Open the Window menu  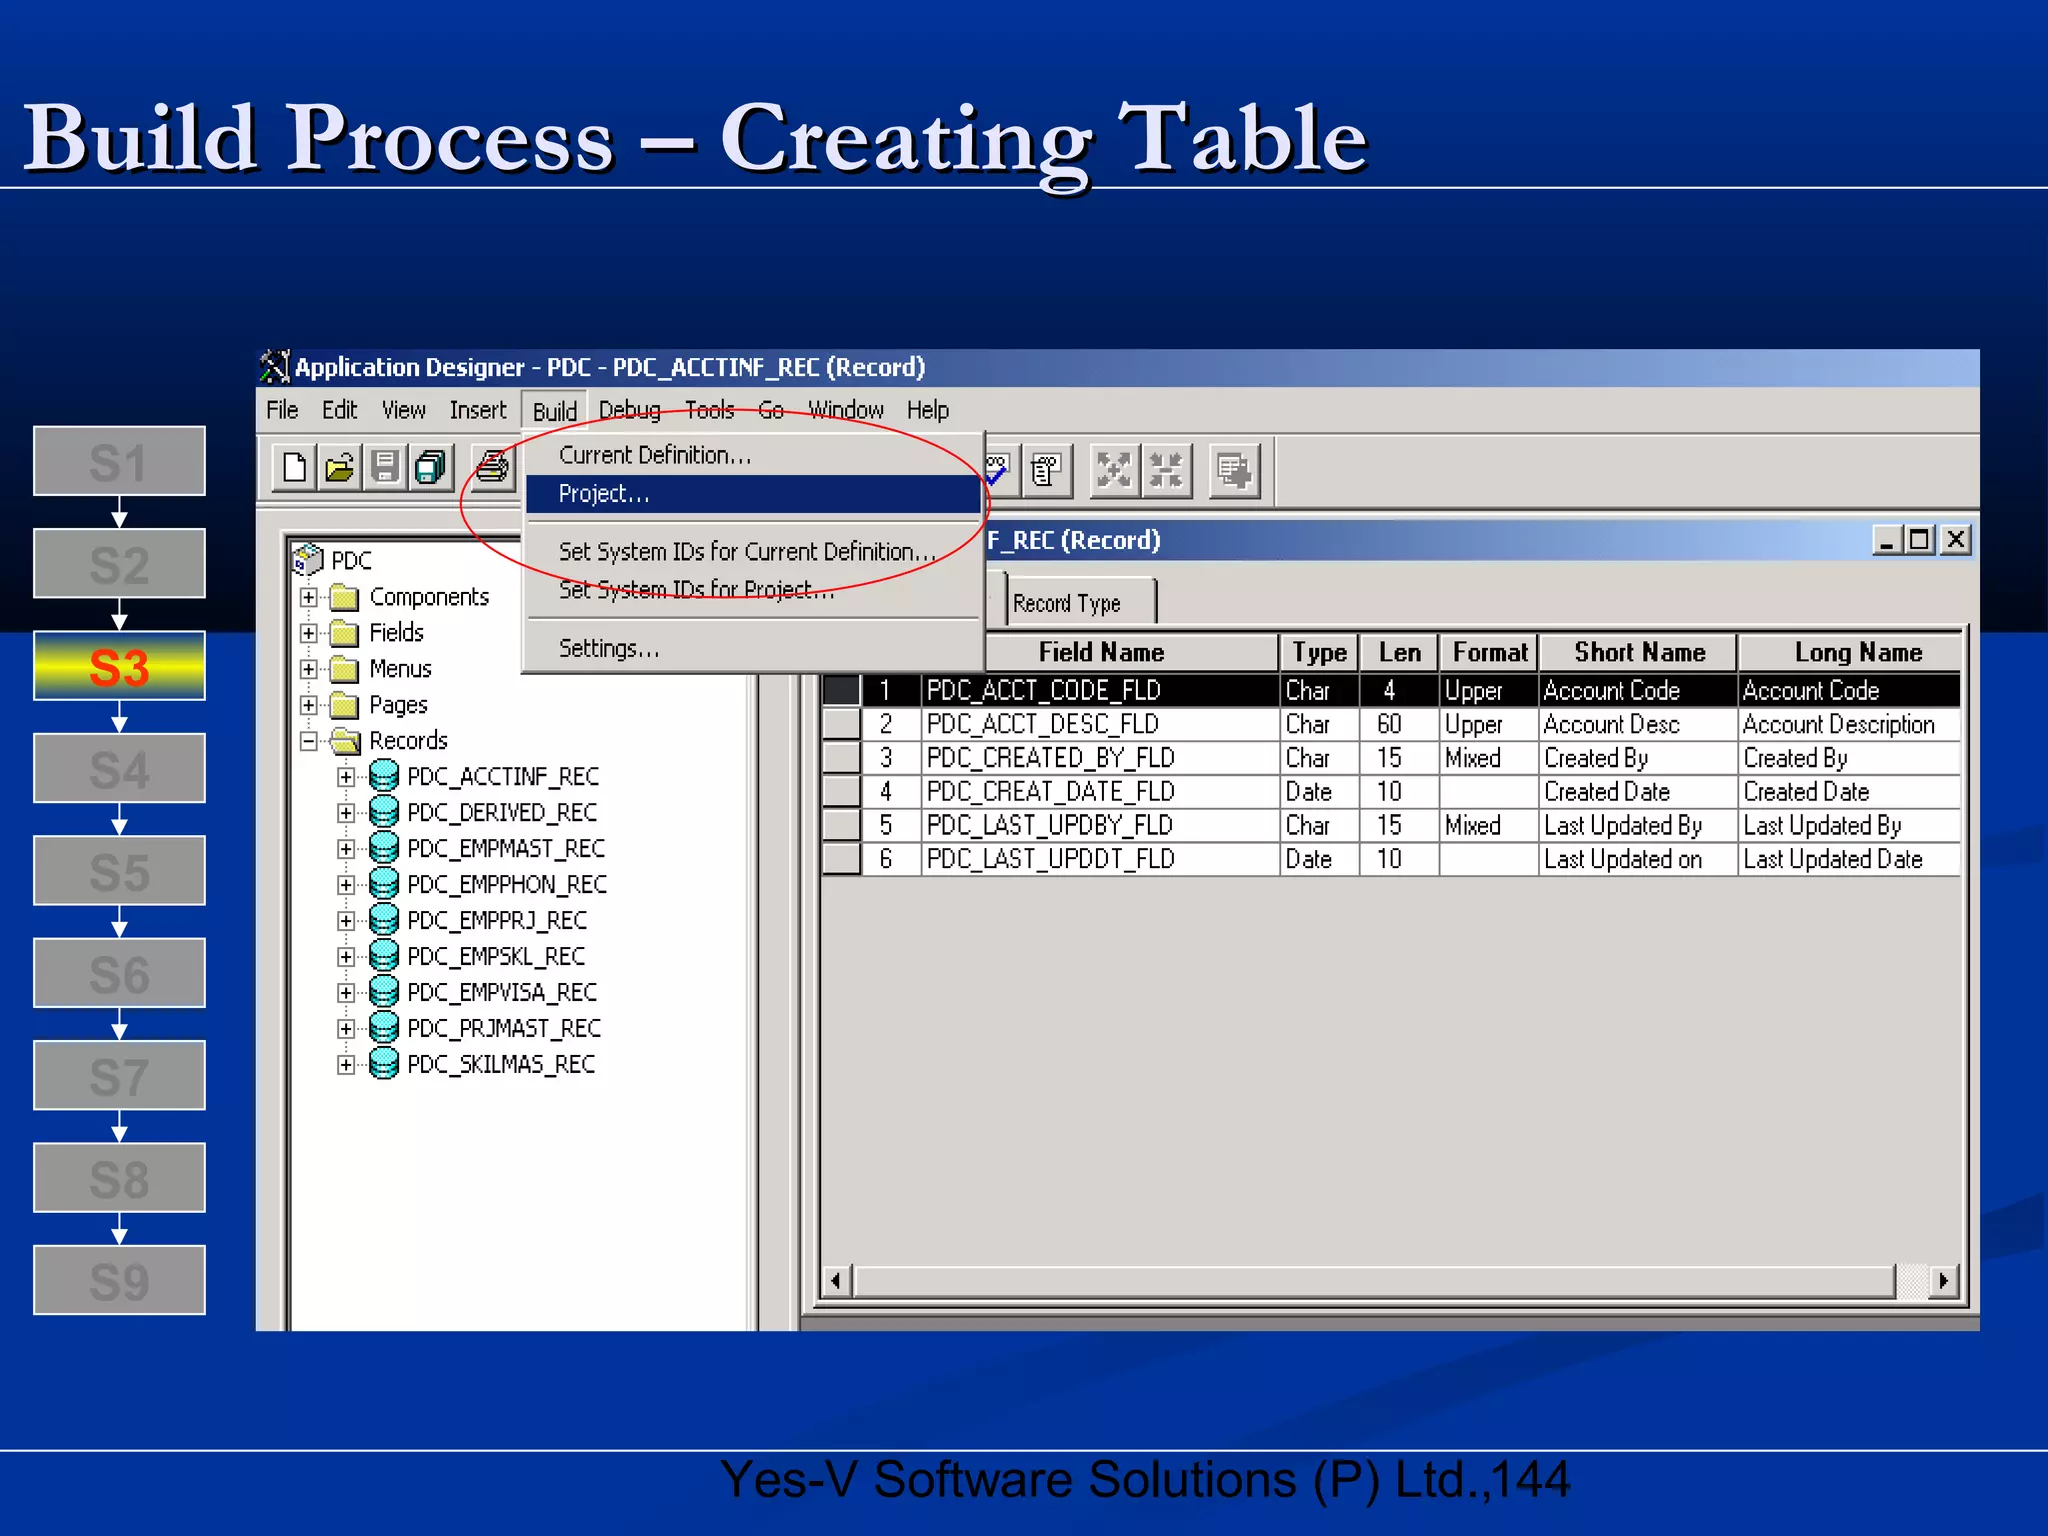tap(846, 410)
